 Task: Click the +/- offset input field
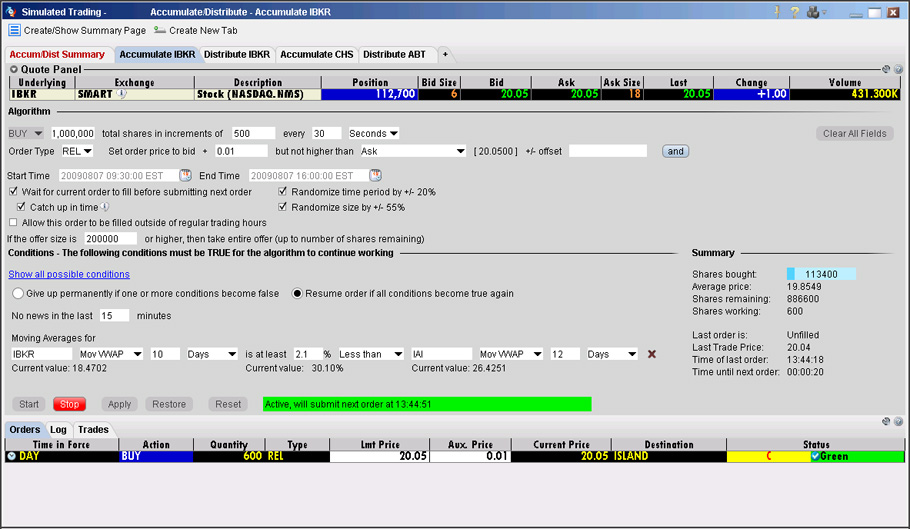[x=608, y=151]
